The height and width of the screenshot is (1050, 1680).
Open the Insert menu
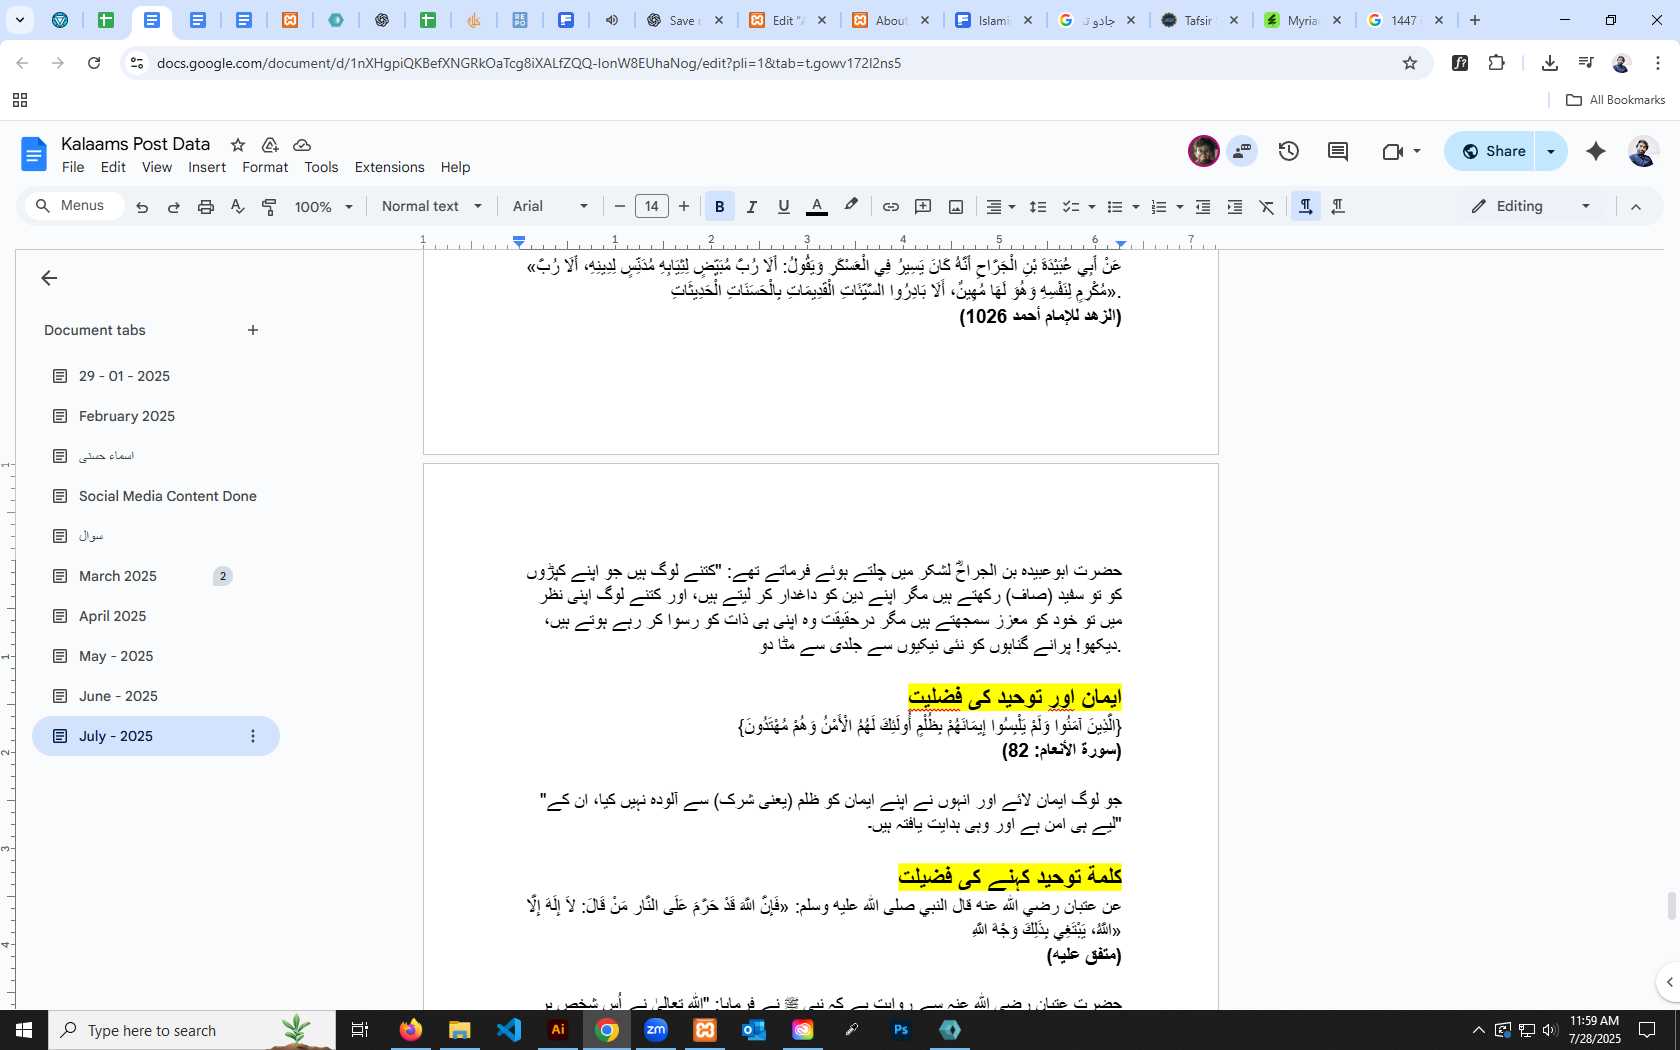pos(207,167)
